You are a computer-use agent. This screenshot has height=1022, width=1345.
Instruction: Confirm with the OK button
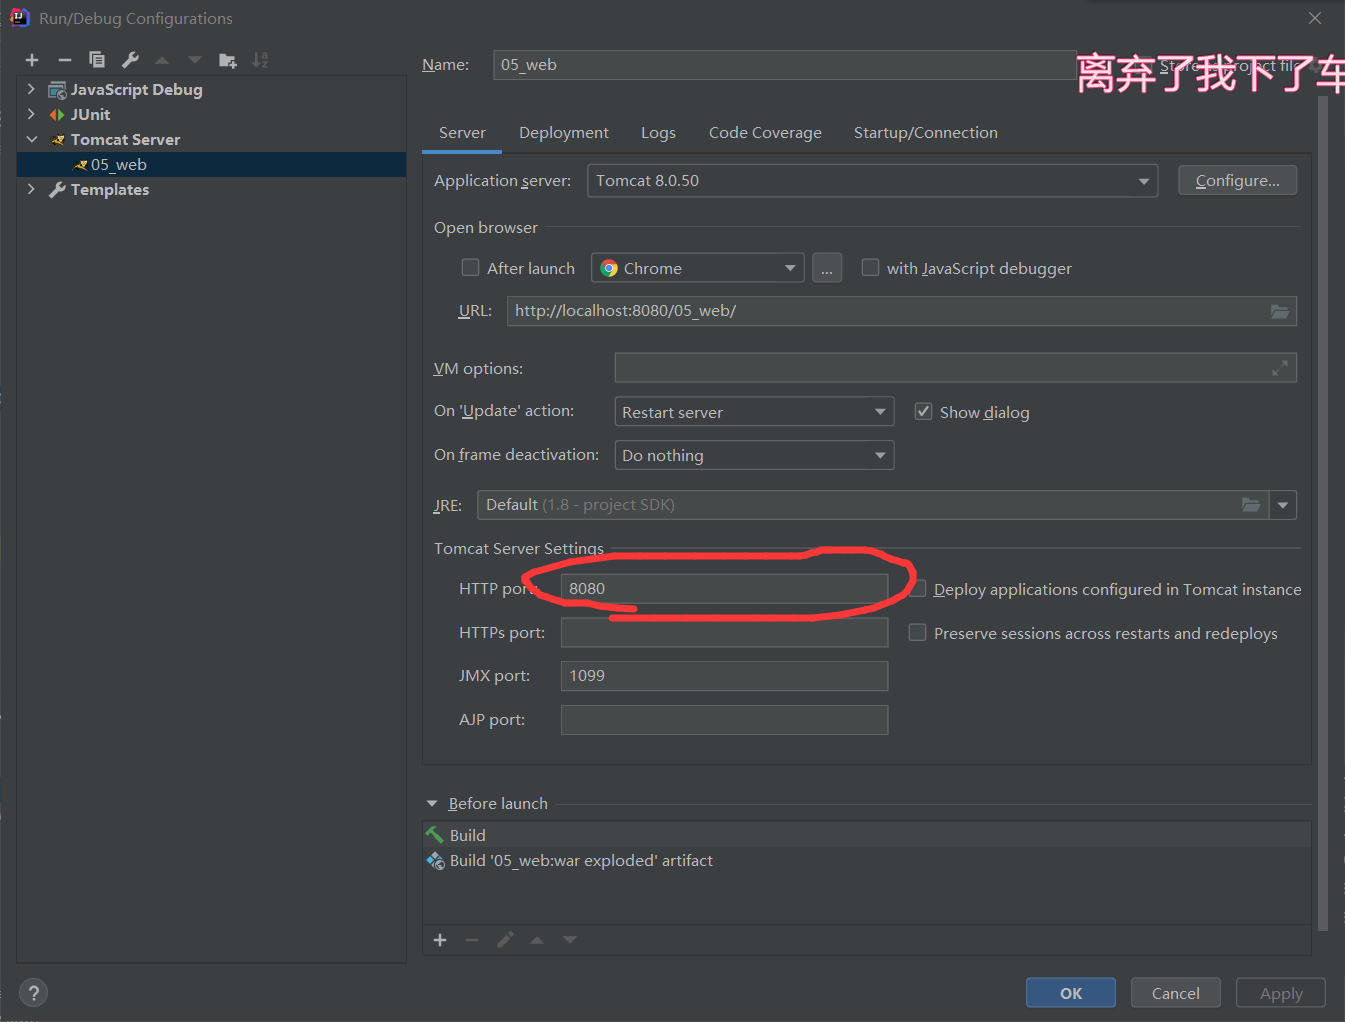(x=1071, y=993)
